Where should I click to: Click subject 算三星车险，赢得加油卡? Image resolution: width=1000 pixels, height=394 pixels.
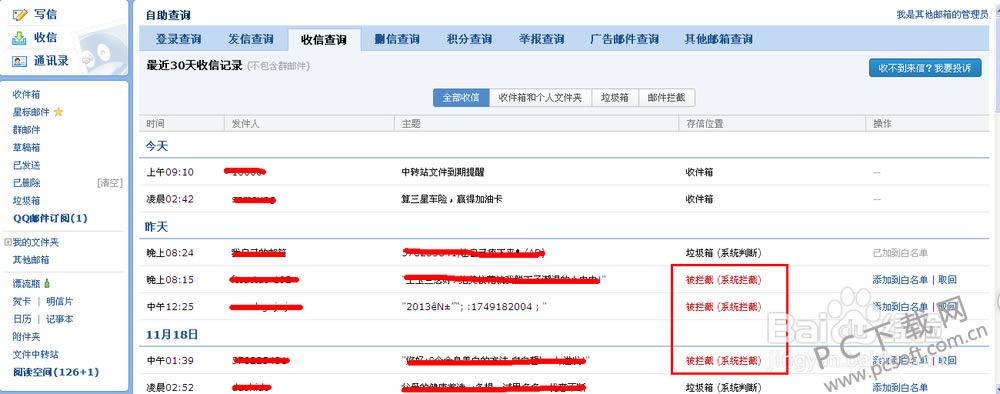point(452,199)
